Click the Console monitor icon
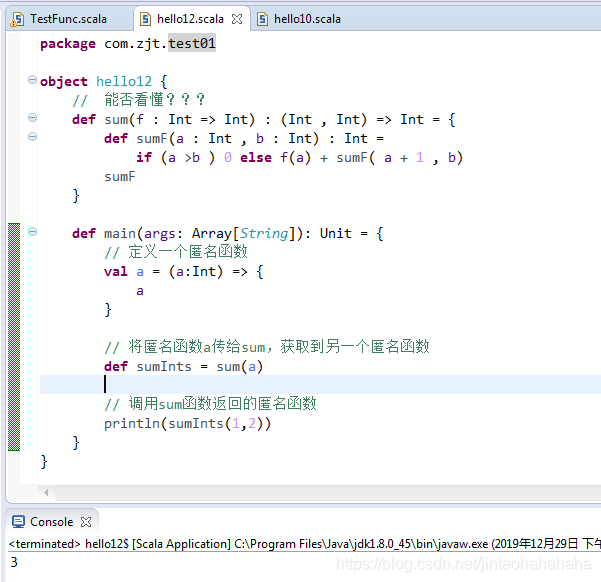 (x=18, y=522)
